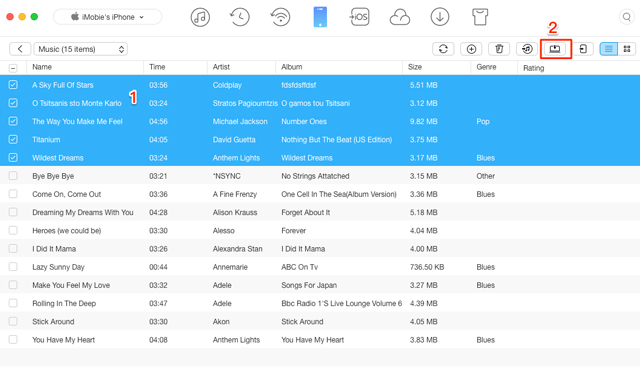Click artist Annemarie
640x384 pixels.
pyautogui.click(x=230, y=267)
